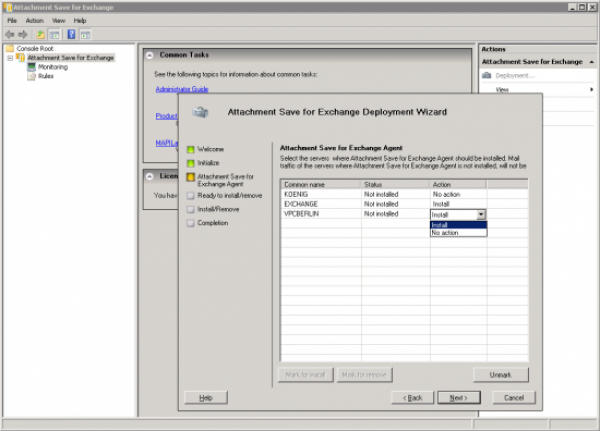
Task: Cancel the Deployment Wizard
Action: coord(514,397)
